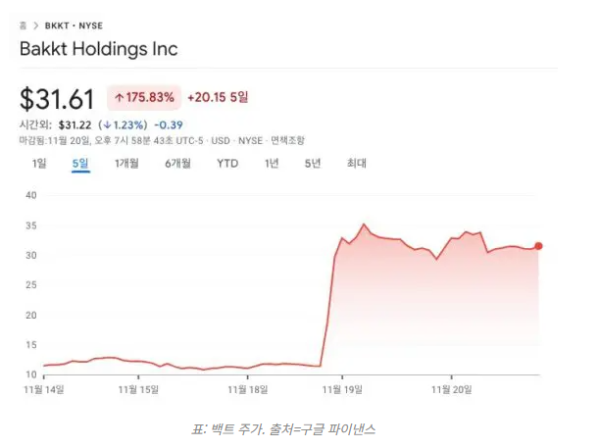Click the Bakkt Holdings Inc title
The width and height of the screenshot is (600, 448).
click(98, 49)
